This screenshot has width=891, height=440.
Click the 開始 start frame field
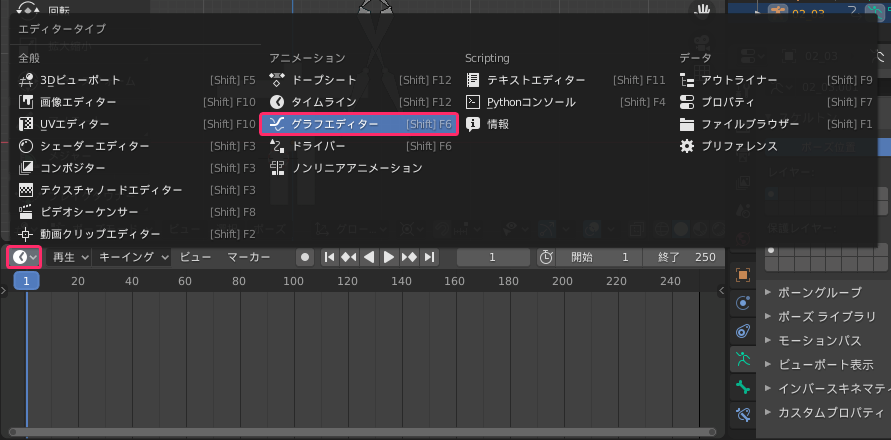point(599,258)
